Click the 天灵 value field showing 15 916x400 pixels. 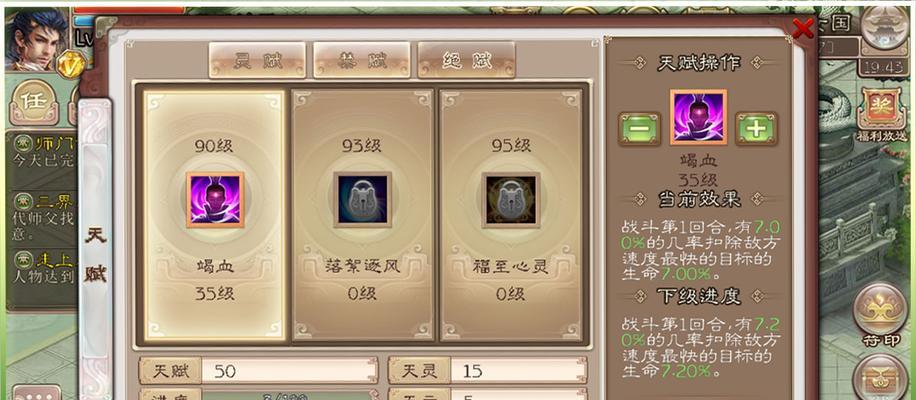click(488, 371)
